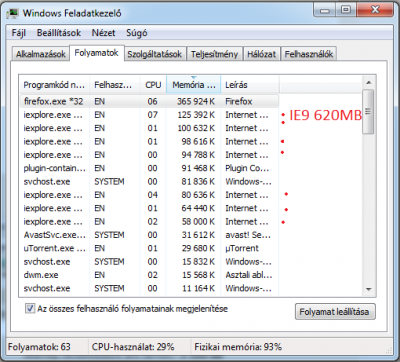Switch to the Alkalmazások tab
The height and width of the screenshot is (362, 400).
point(41,54)
